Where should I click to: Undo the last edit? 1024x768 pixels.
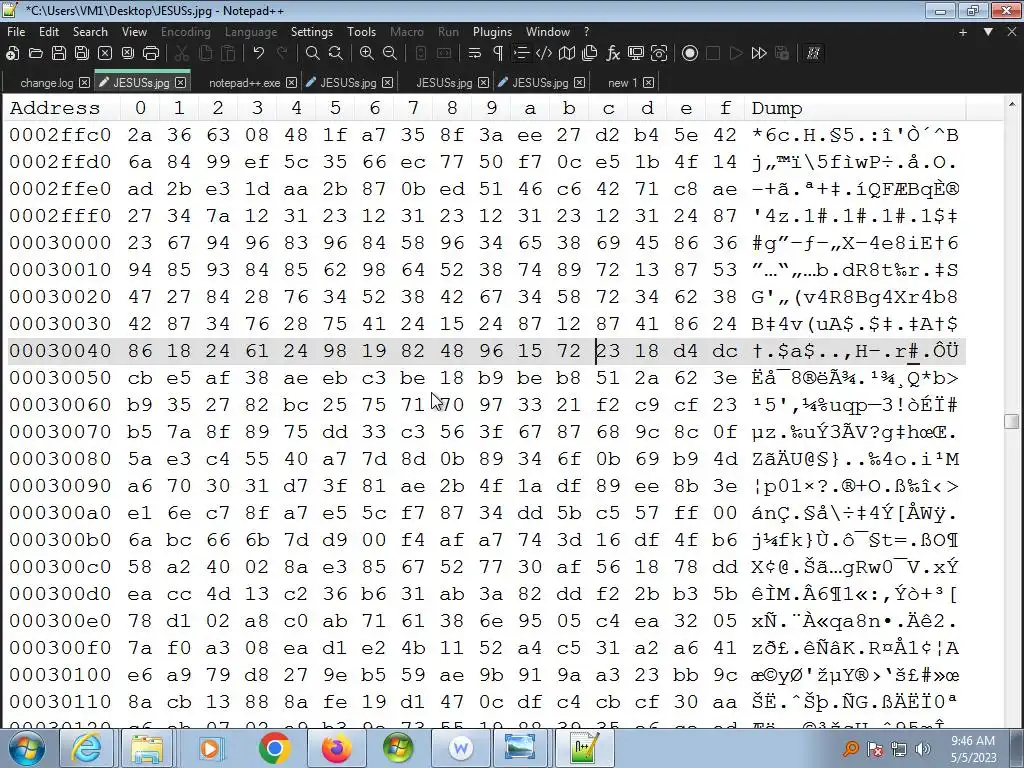(259, 54)
